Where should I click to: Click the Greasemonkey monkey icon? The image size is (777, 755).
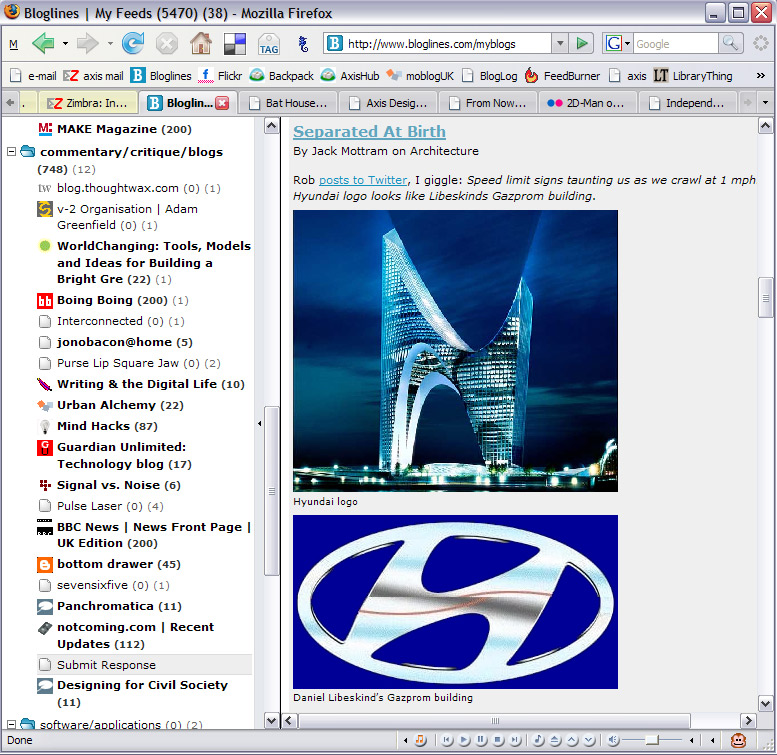(738, 740)
